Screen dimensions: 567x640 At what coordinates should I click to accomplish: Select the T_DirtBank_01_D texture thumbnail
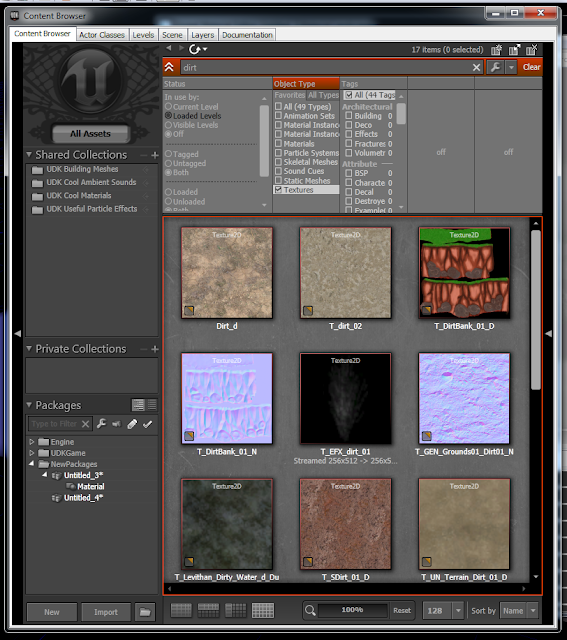coord(465,273)
